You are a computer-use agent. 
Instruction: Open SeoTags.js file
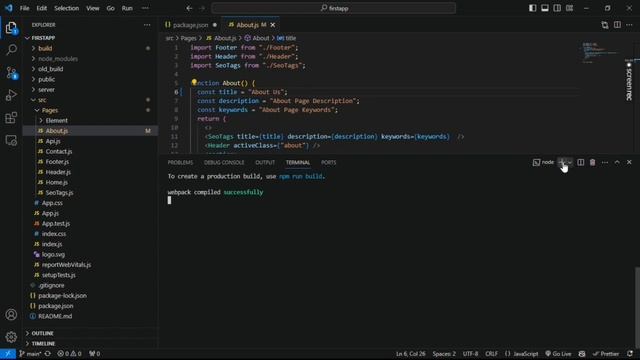click(x=90, y=193)
